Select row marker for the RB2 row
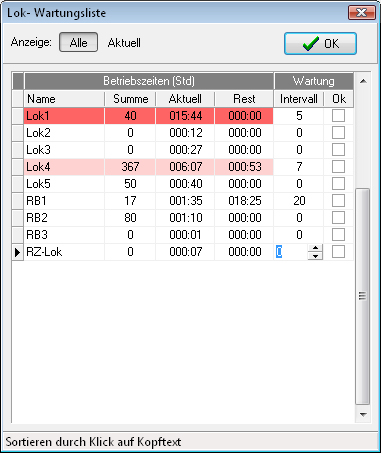The image size is (381, 453). pos(18,218)
